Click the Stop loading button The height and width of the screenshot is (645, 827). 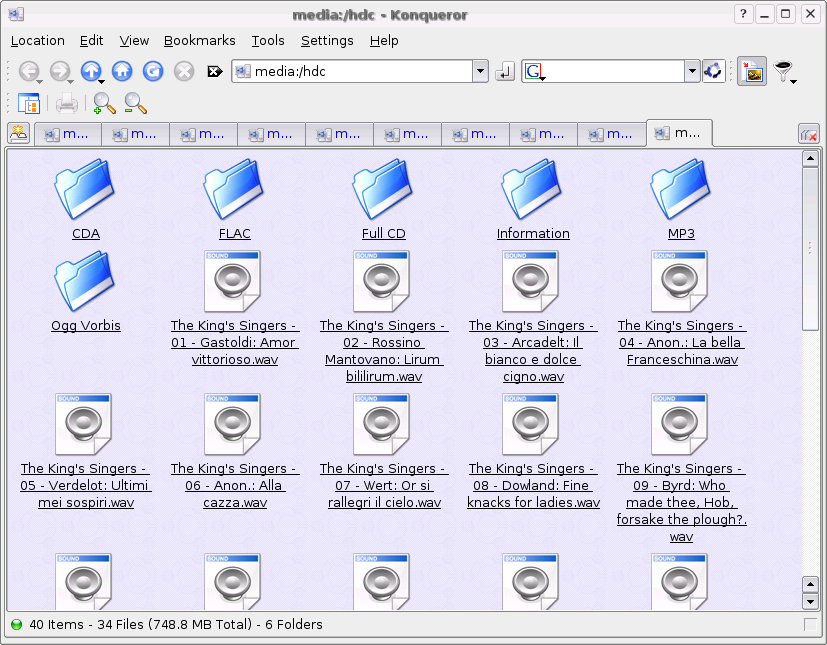click(x=184, y=71)
